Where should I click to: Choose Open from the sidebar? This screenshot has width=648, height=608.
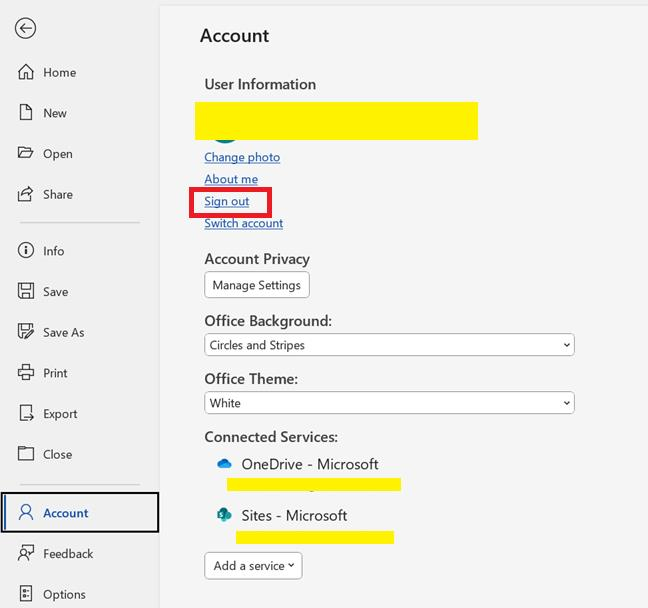coord(58,154)
